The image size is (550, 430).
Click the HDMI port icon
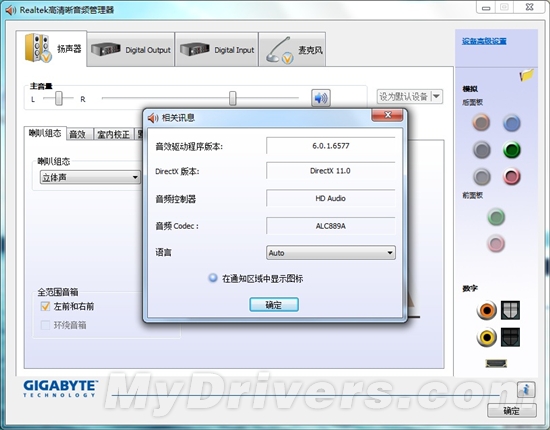coord(496,363)
